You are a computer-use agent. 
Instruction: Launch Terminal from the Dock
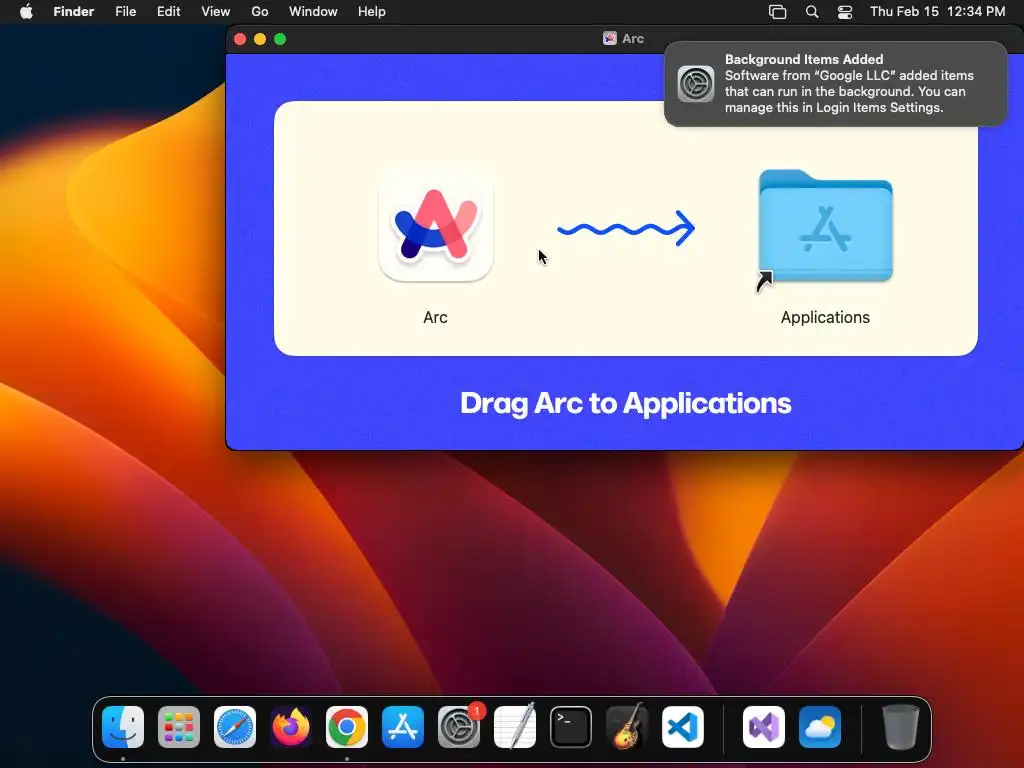(571, 727)
